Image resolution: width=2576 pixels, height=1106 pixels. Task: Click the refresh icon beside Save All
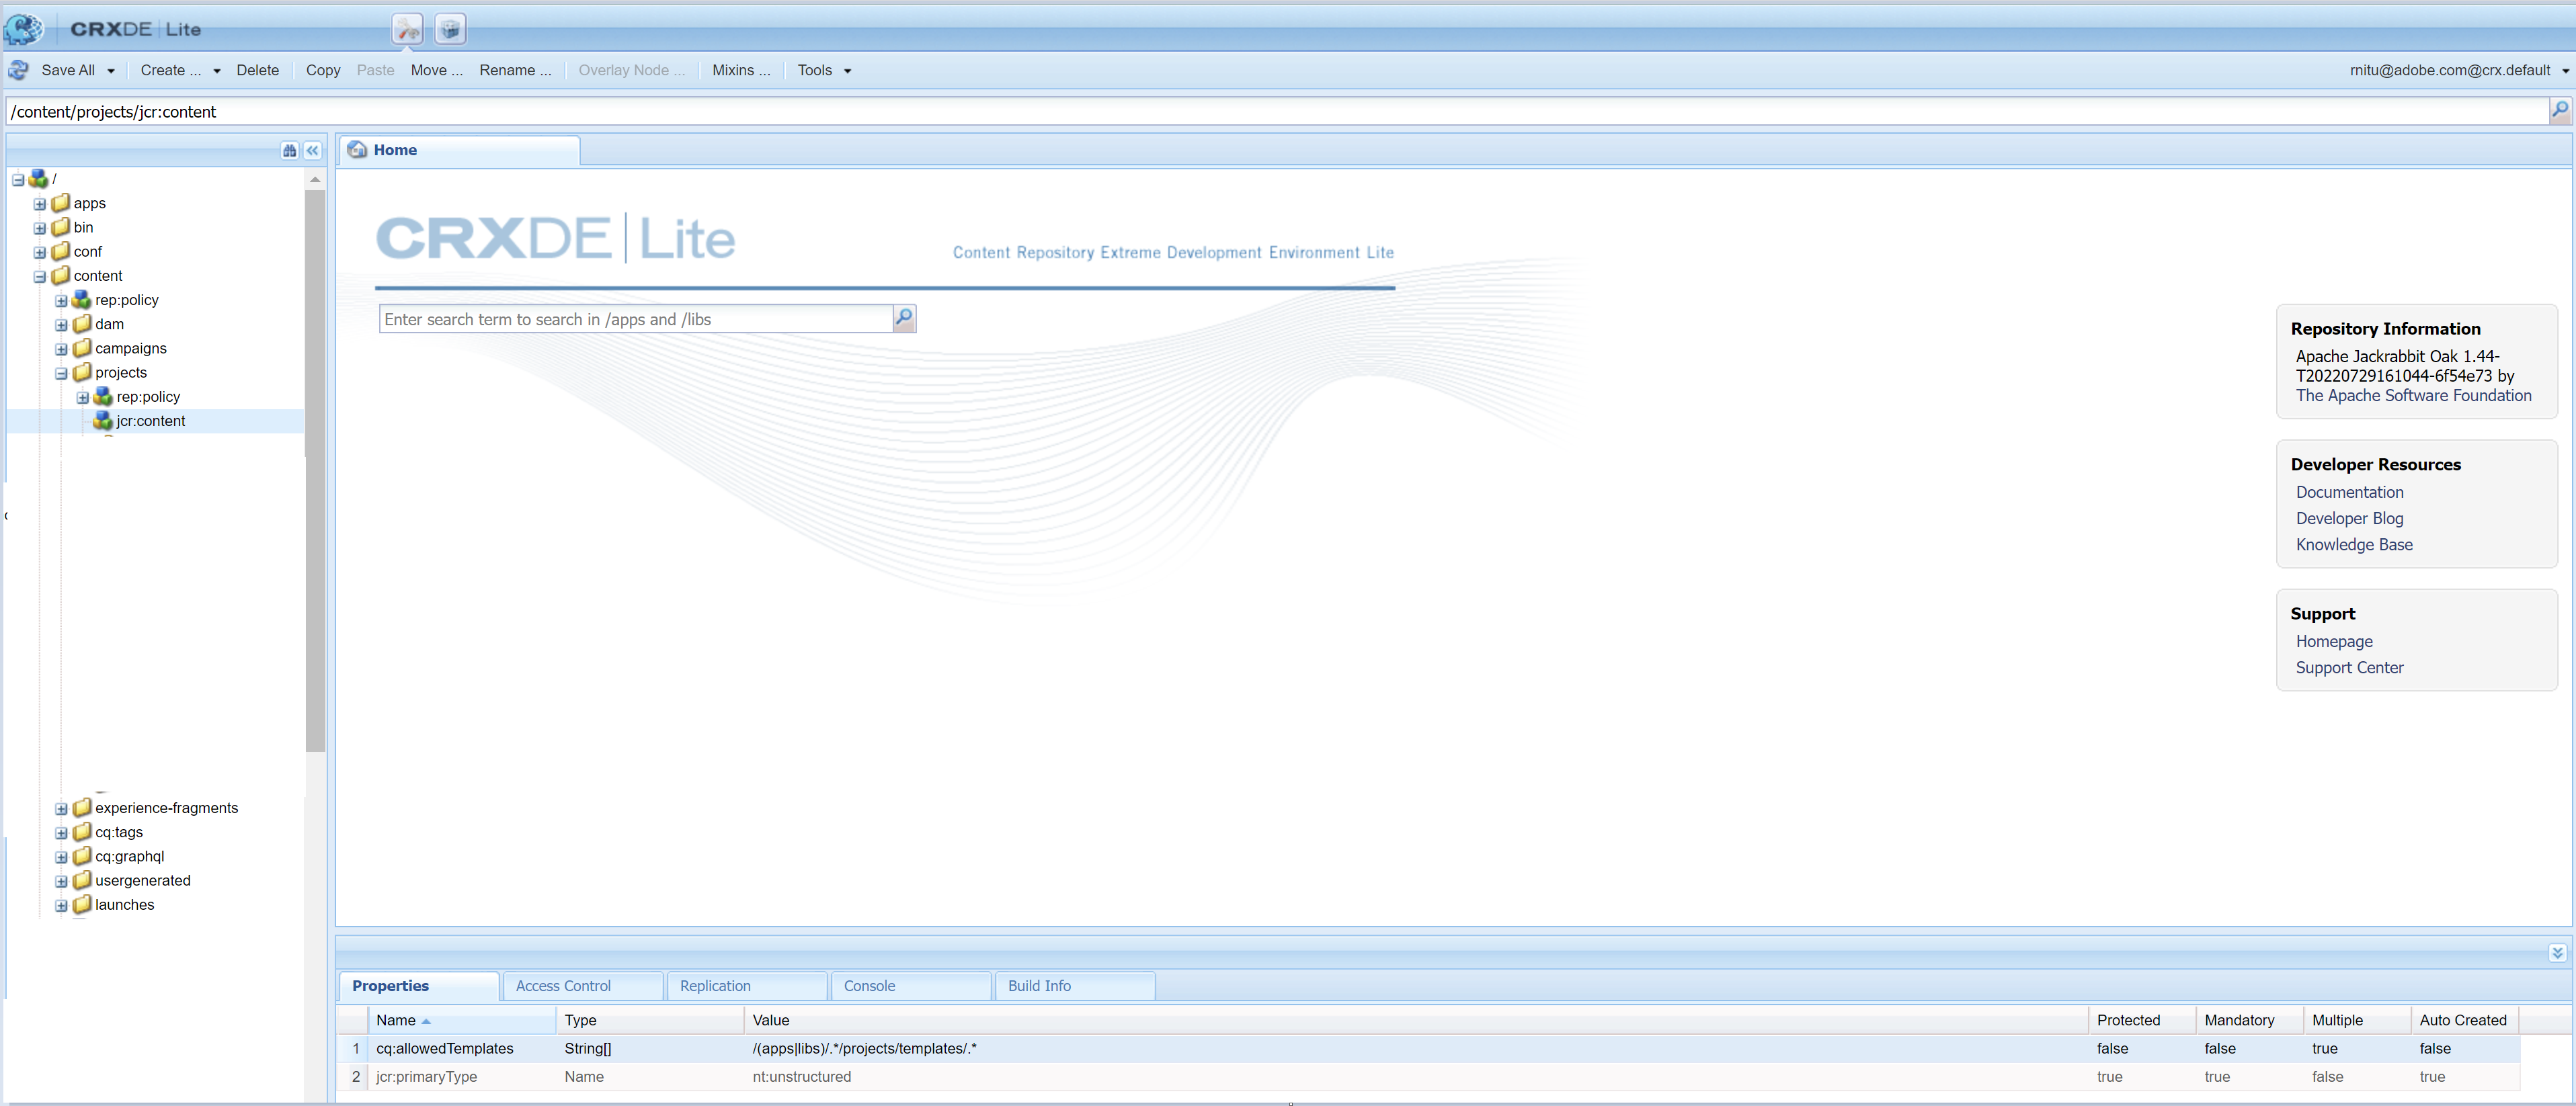[x=18, y=70]
